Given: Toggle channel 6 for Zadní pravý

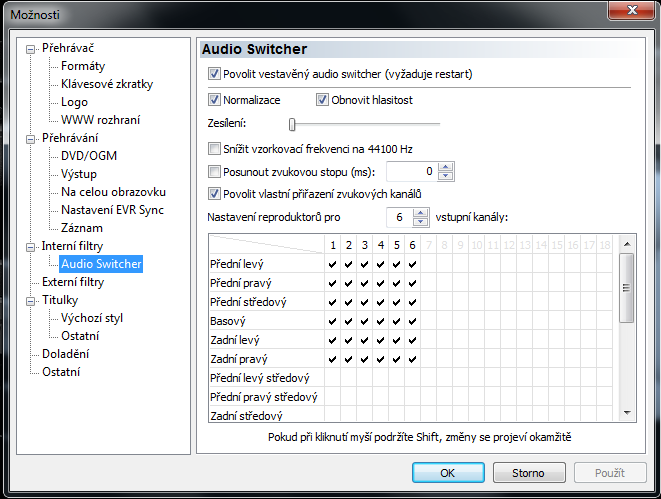Looking at the screenshot, I should (x=412, y=359).
